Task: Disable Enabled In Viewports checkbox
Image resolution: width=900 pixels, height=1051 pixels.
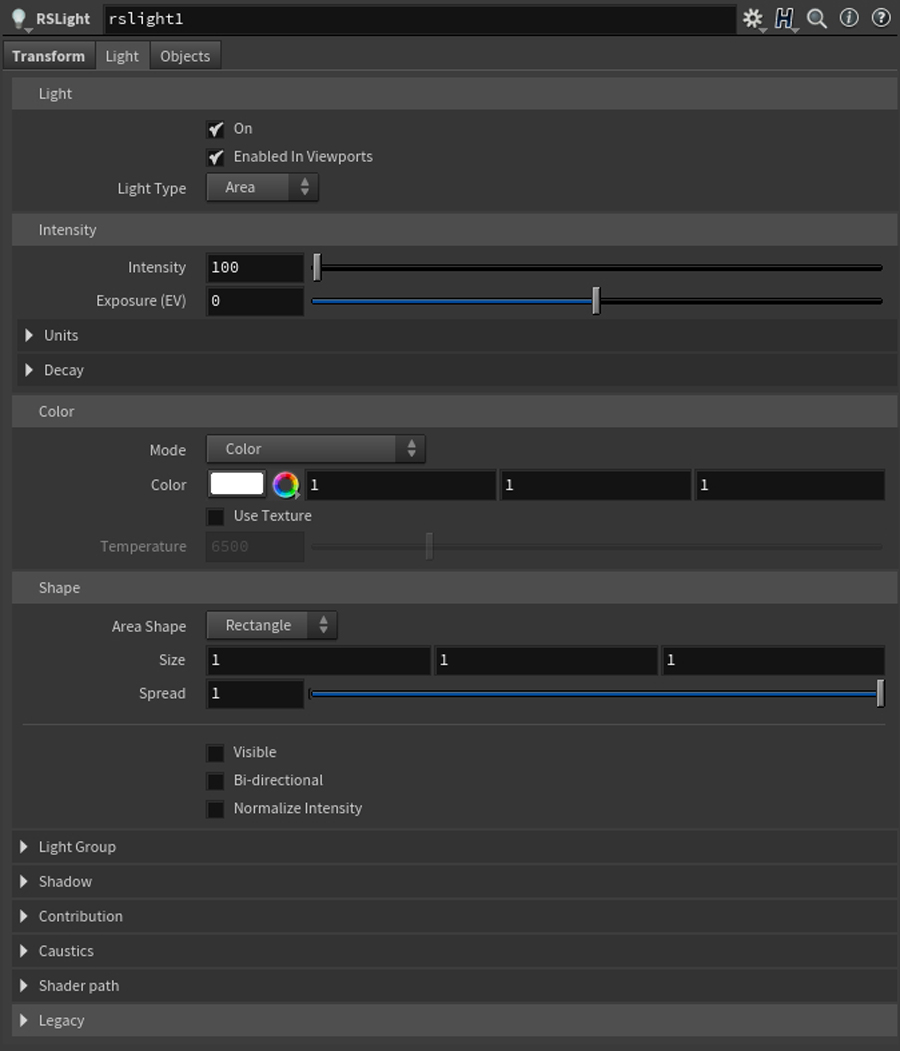Action: click(x=215, y=157)
